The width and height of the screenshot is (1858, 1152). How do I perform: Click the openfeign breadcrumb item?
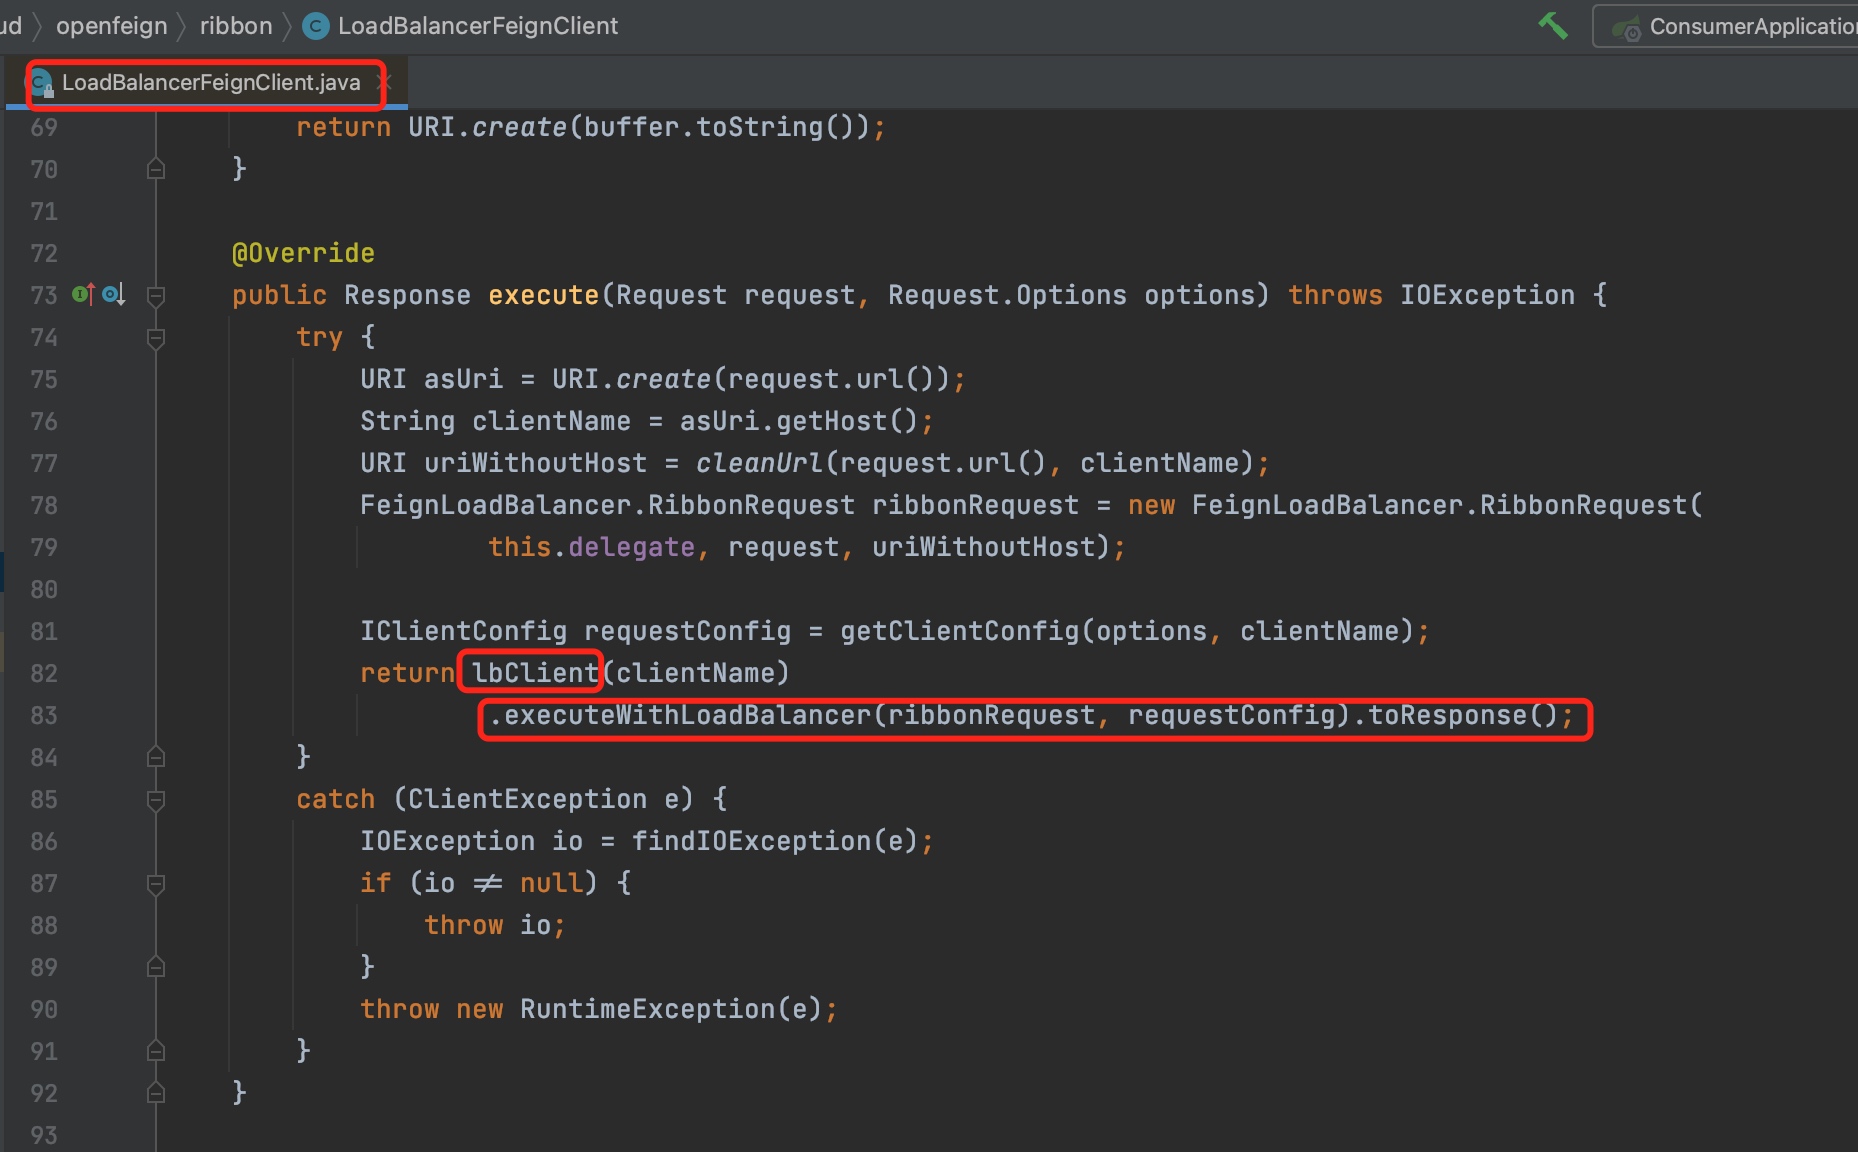click(111, 26)
